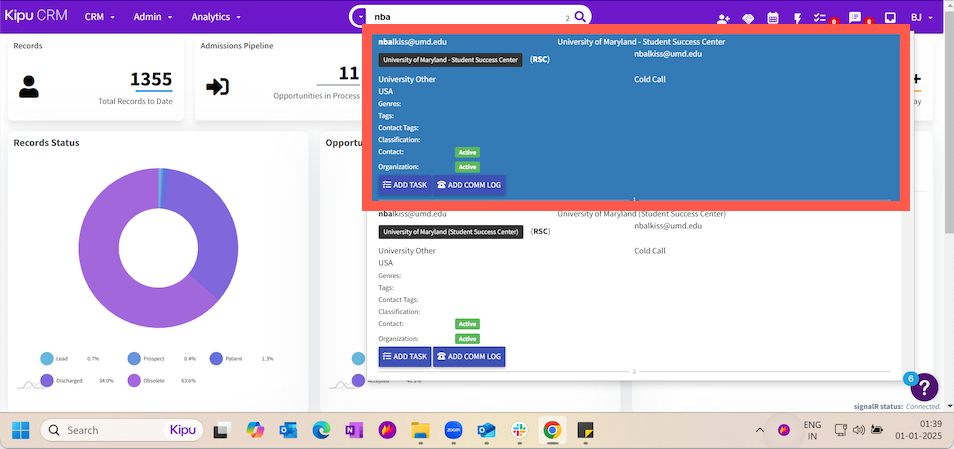The height and width of the screenshot is (449, 954).
Task: Click ADD COMM LOG for the second result
Action: point(468,357)
